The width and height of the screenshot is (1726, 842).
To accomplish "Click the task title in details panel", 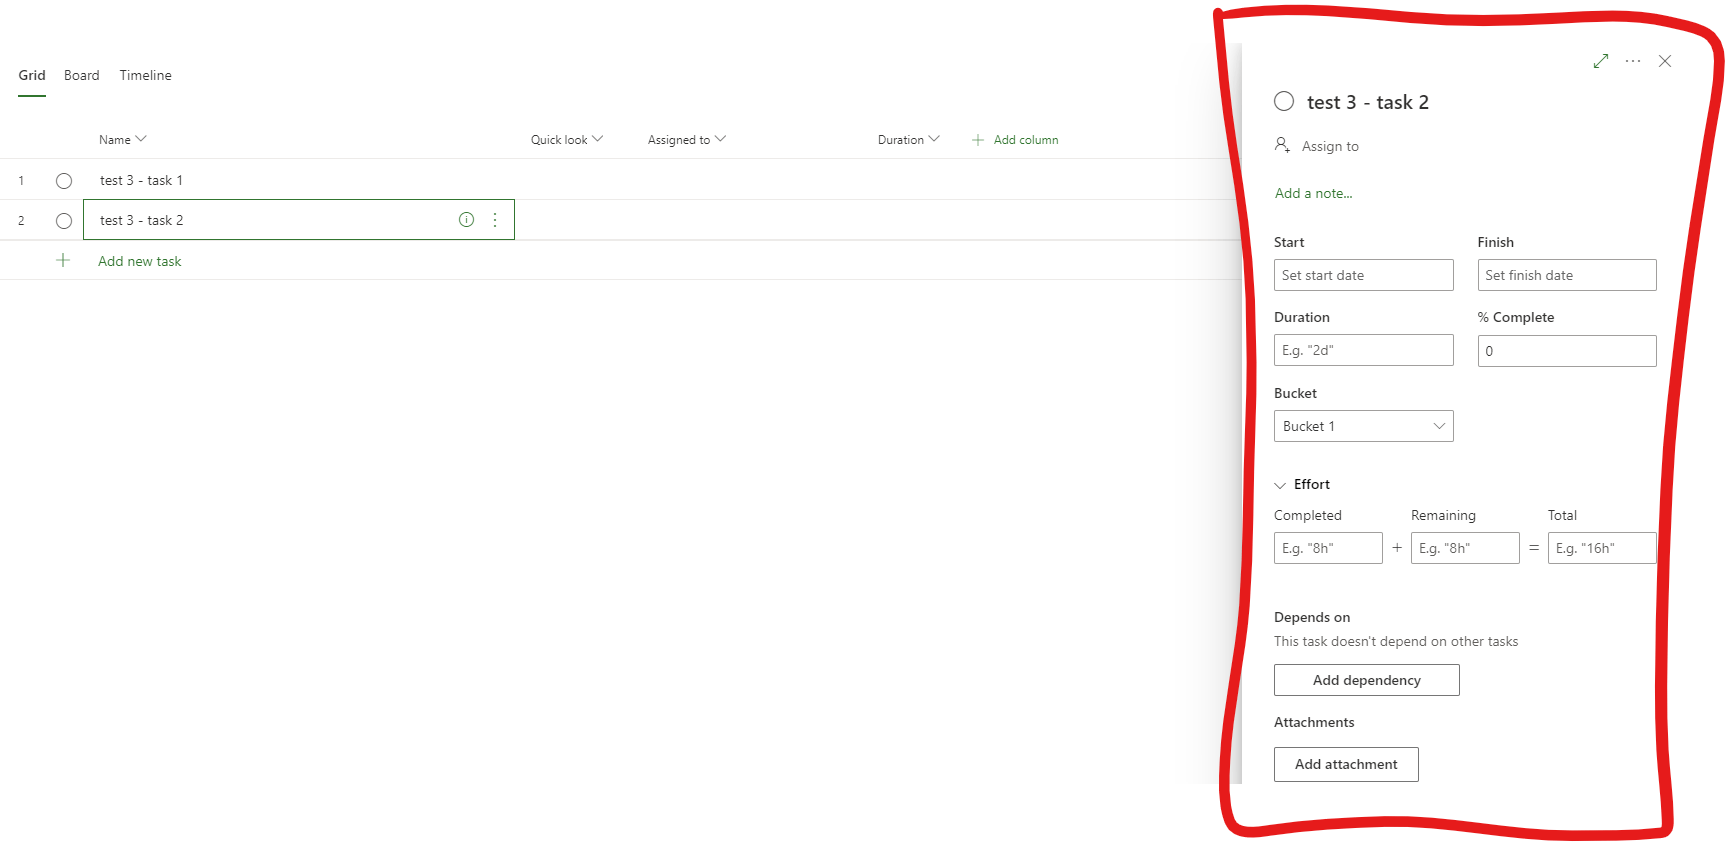I will point(1367,102).
